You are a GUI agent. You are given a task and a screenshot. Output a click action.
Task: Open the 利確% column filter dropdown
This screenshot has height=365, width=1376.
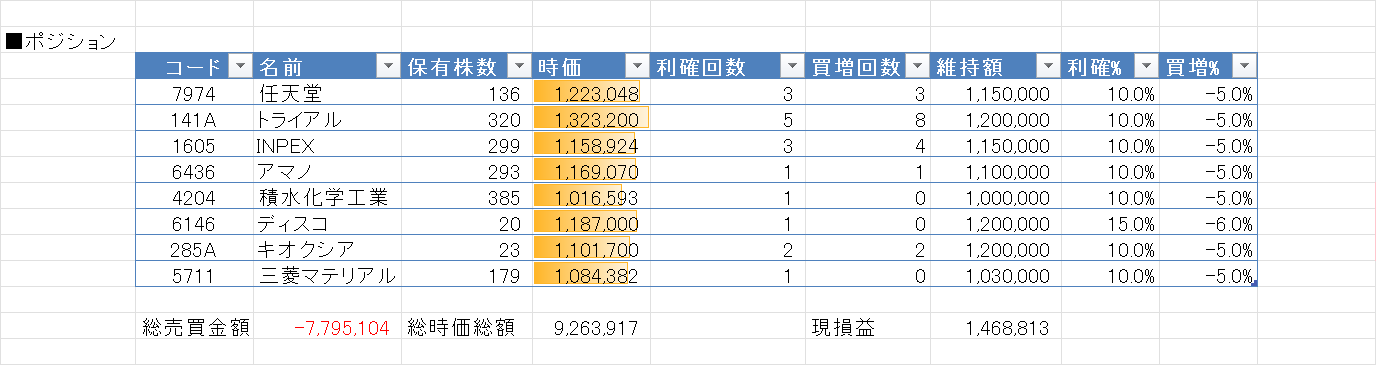(1145, 67)
